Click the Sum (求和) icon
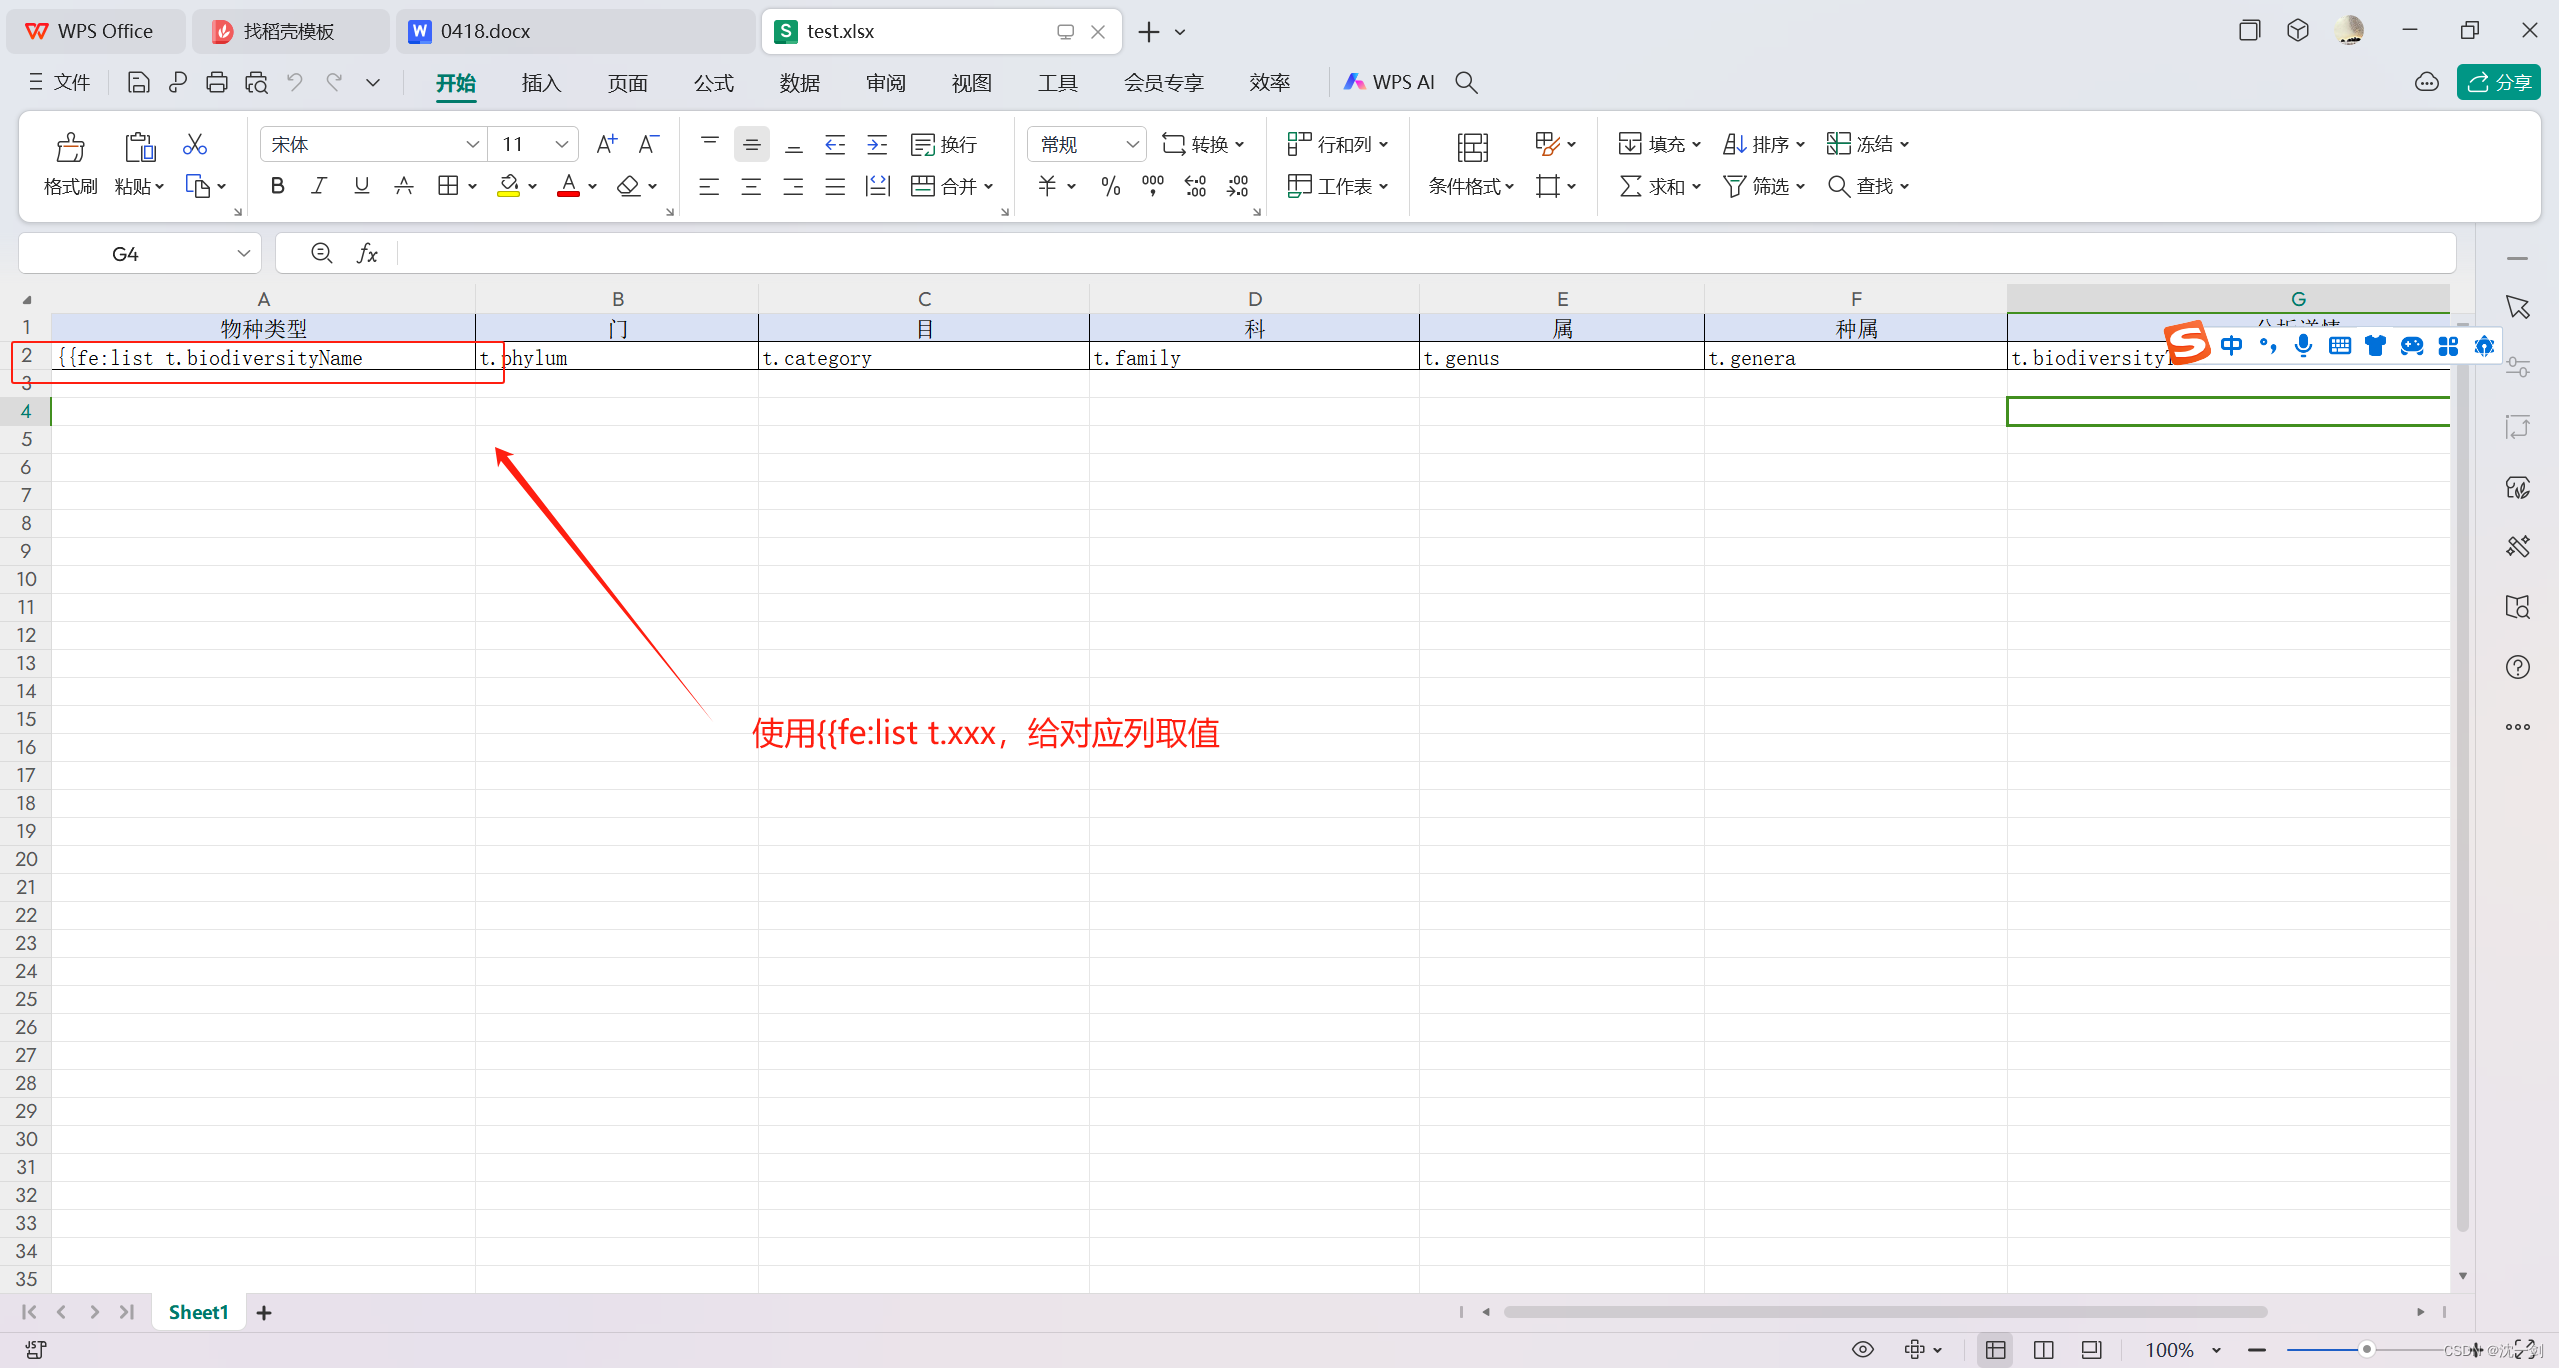Viewport: 2559px width, 1368px height. [x=1630, y=186]
